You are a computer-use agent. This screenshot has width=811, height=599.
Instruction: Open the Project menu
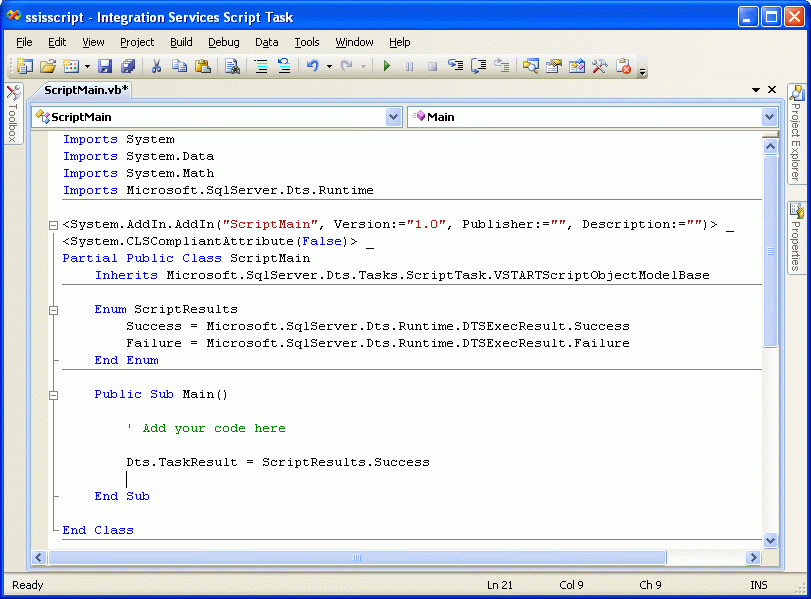(x=137, y=42)
